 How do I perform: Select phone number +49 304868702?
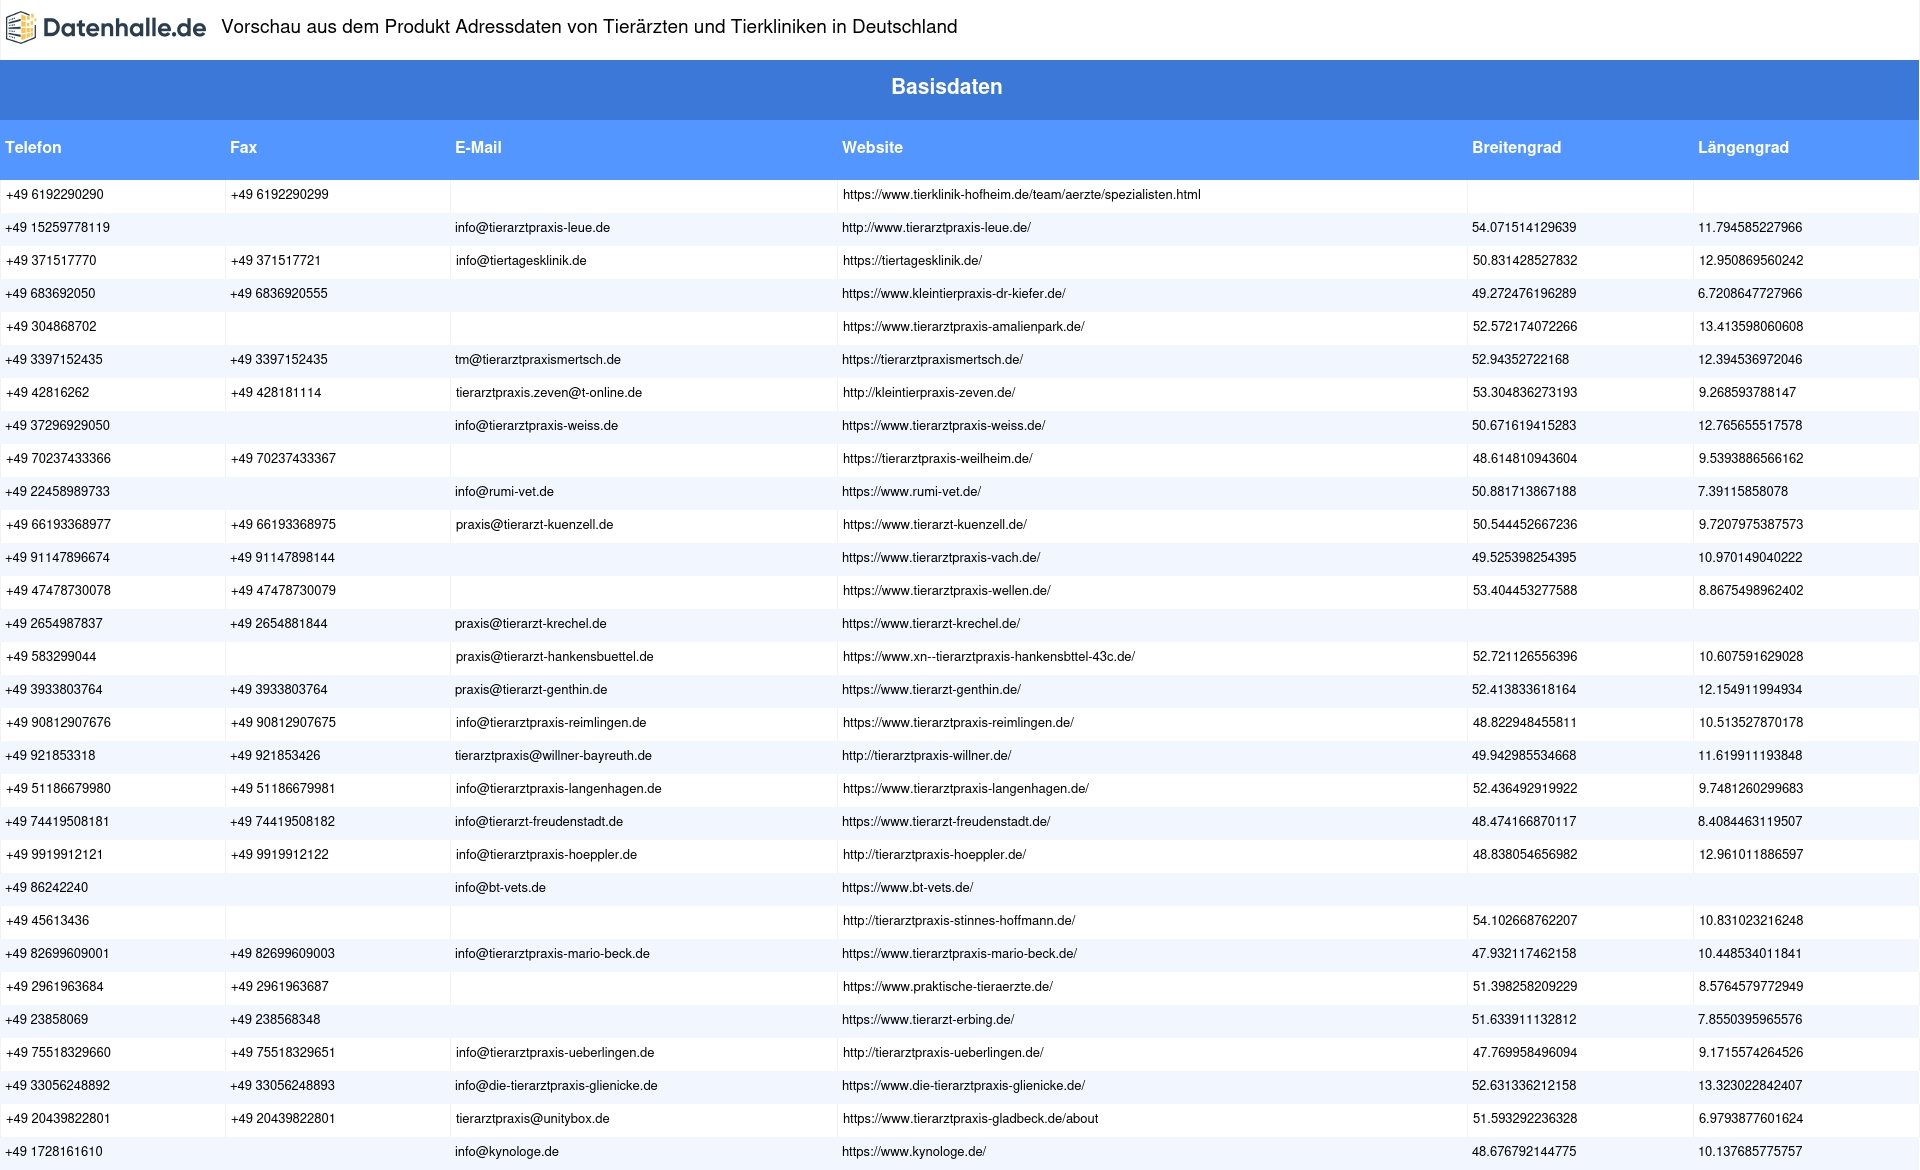tap(51, 327)
